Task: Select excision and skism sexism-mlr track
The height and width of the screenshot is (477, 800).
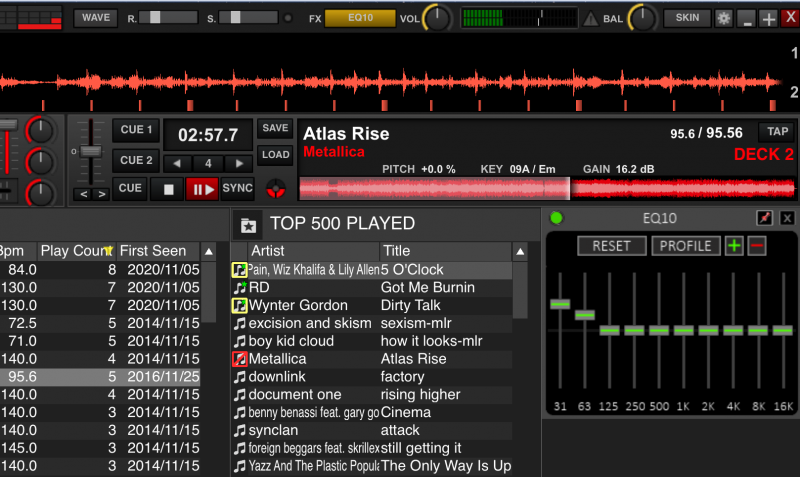Action: pyautogui.click(x=371, y=323)
